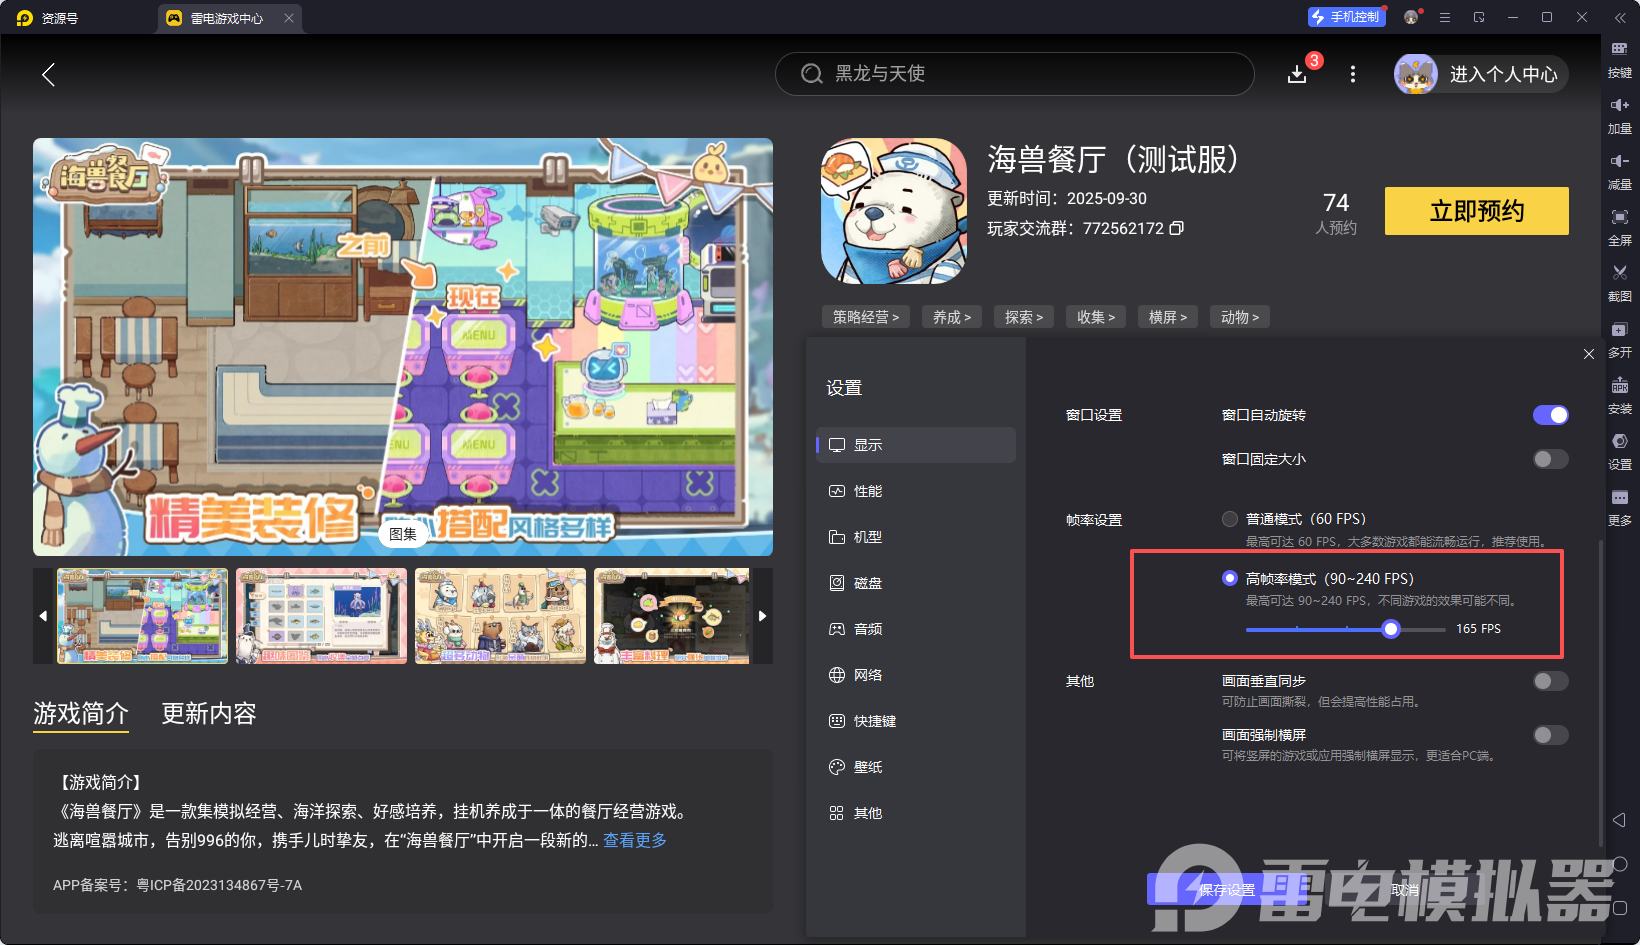Click the 截图 screenshot scissors icon
Image resolution: width=1640 pixels, height=945 pixels.
pyautogui.click(x=1619, y=273)
